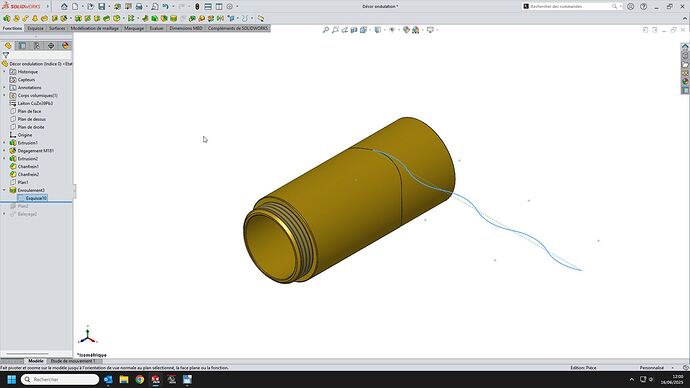Click the command search input field
Viewport: 690px width, 388px height.
(x=571, y=7)
